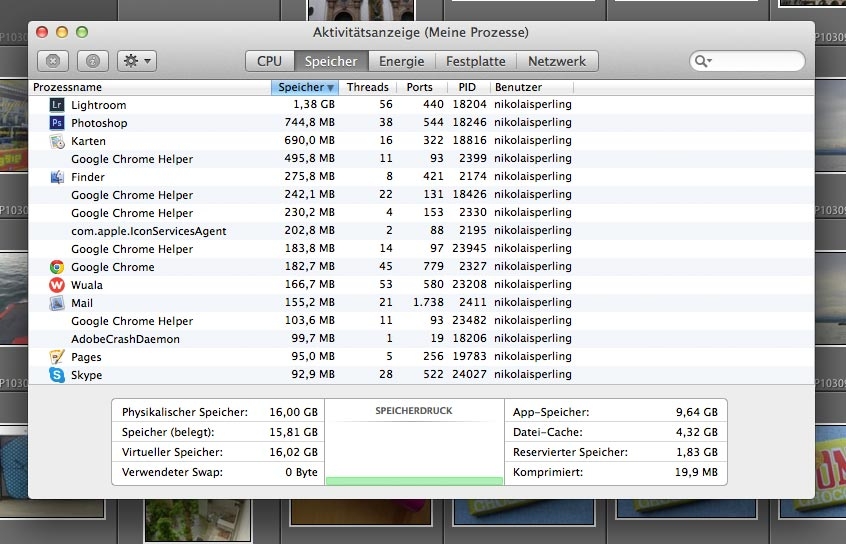The image size is (846, 544).
Task: Open the Energie tab
Action: (401, 61)
